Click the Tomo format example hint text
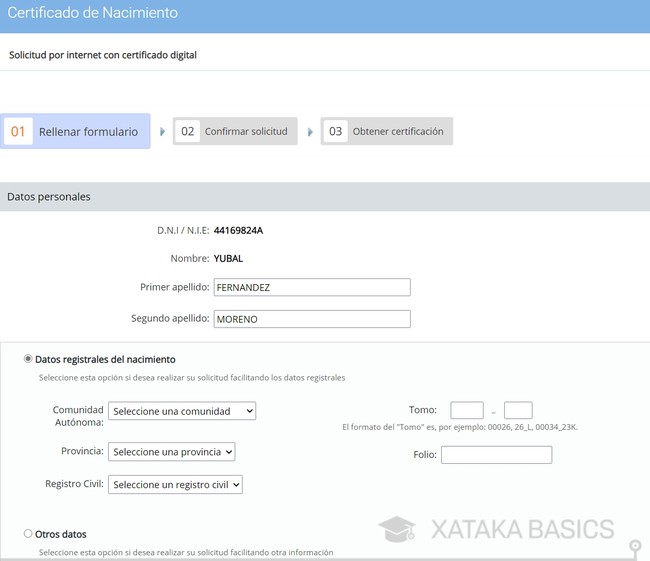Viewport: 650px width, 561px height. [x=460, y=427]
